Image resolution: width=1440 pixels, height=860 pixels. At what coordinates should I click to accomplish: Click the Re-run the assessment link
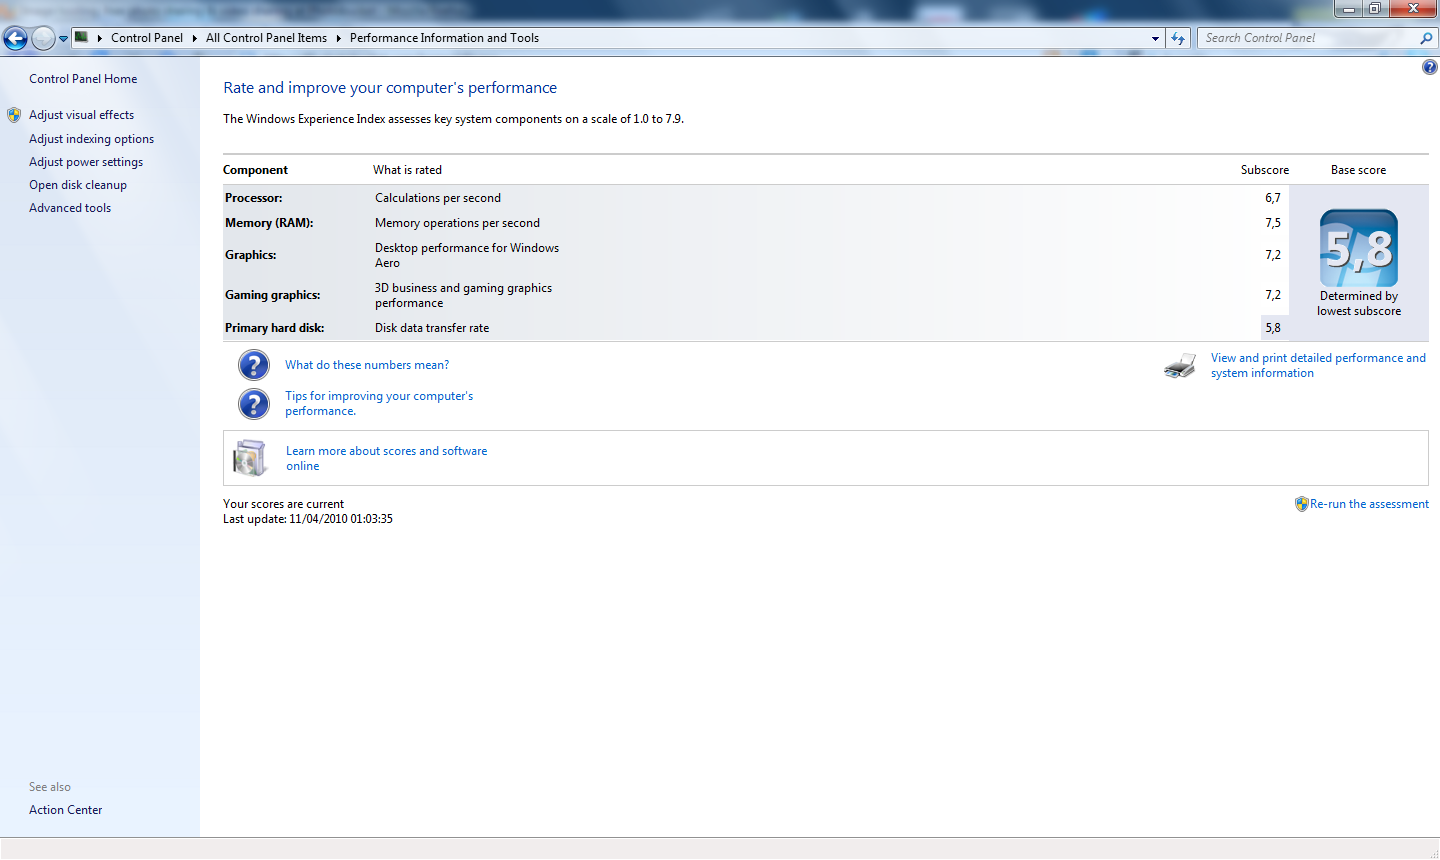[1369, 504]
